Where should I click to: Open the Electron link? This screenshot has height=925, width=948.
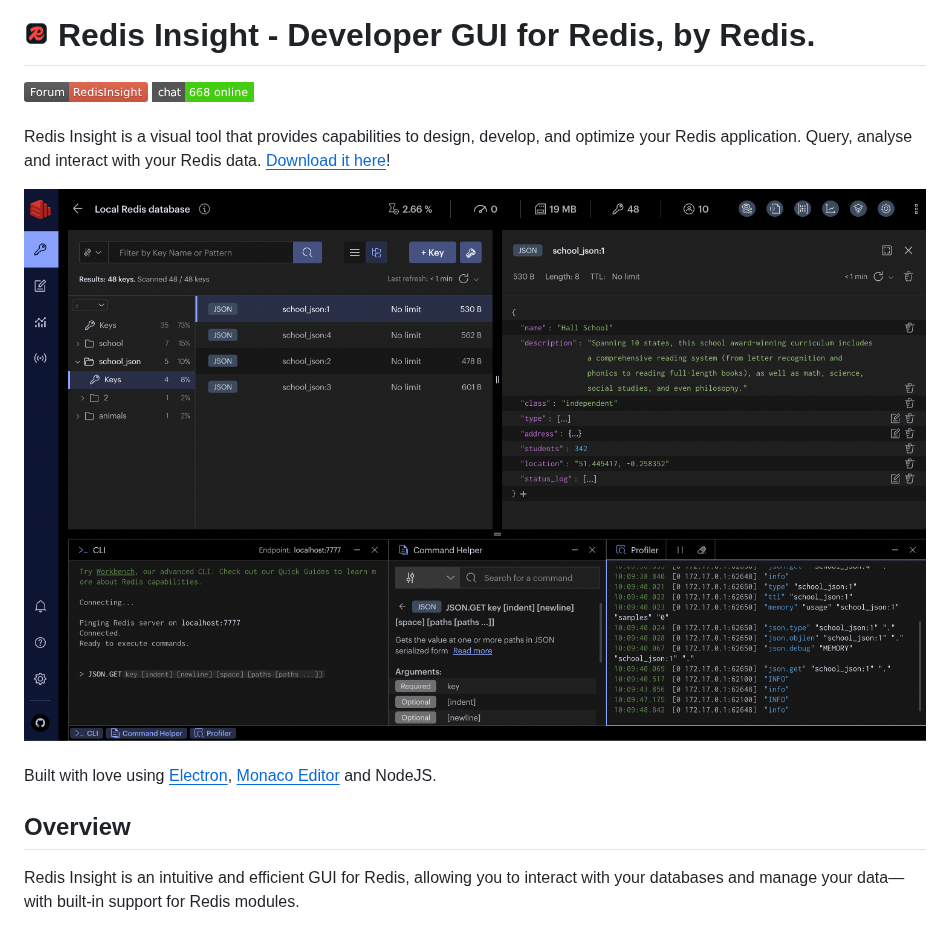(198, 776)
